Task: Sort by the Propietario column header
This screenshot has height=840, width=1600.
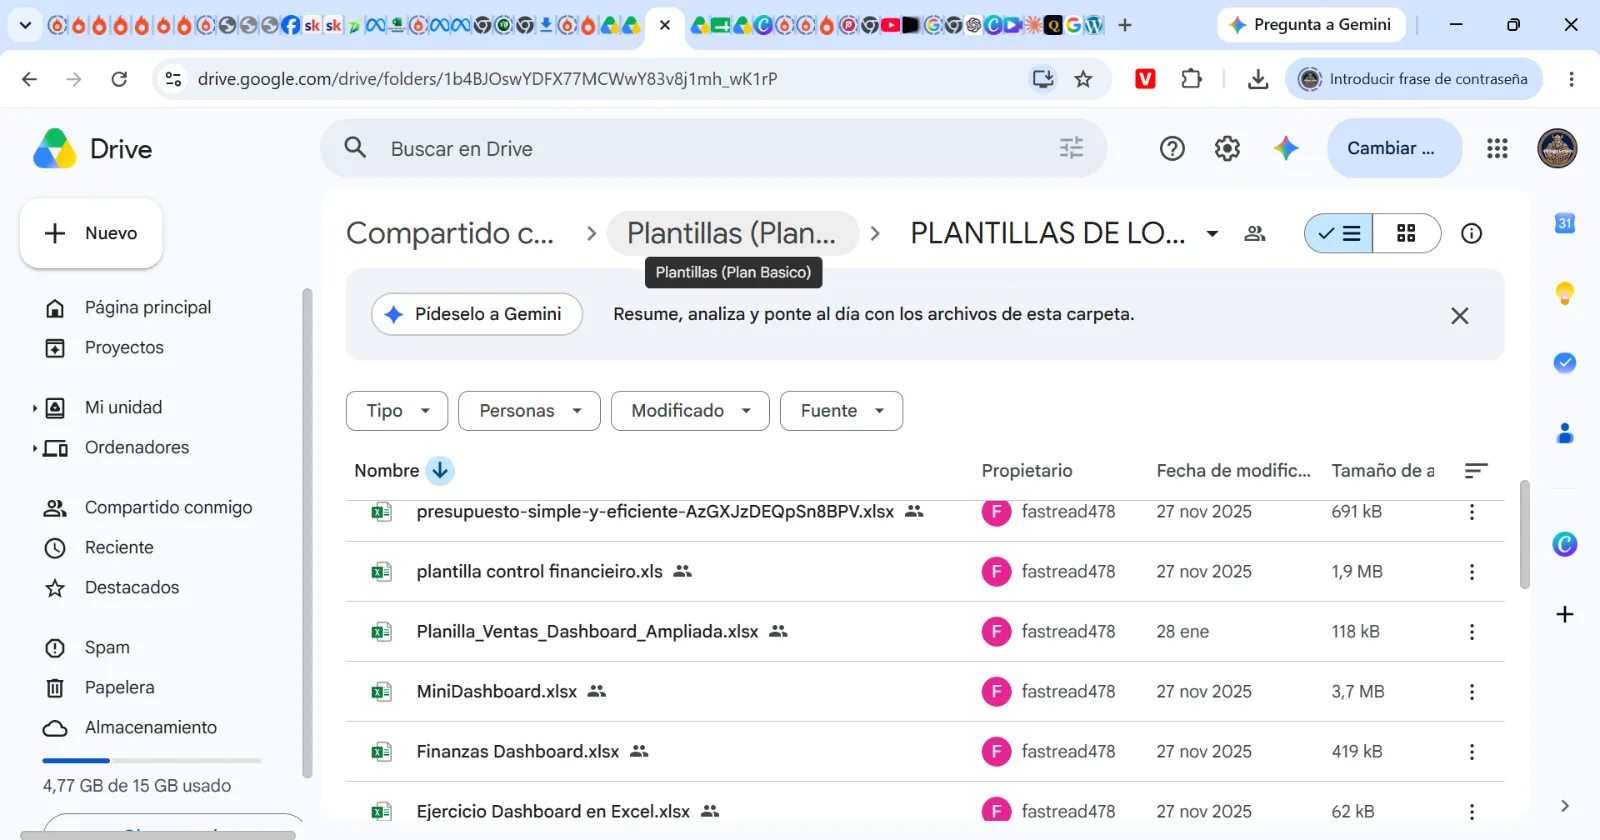Action: pyautogui.click(x=1027, y=471)
